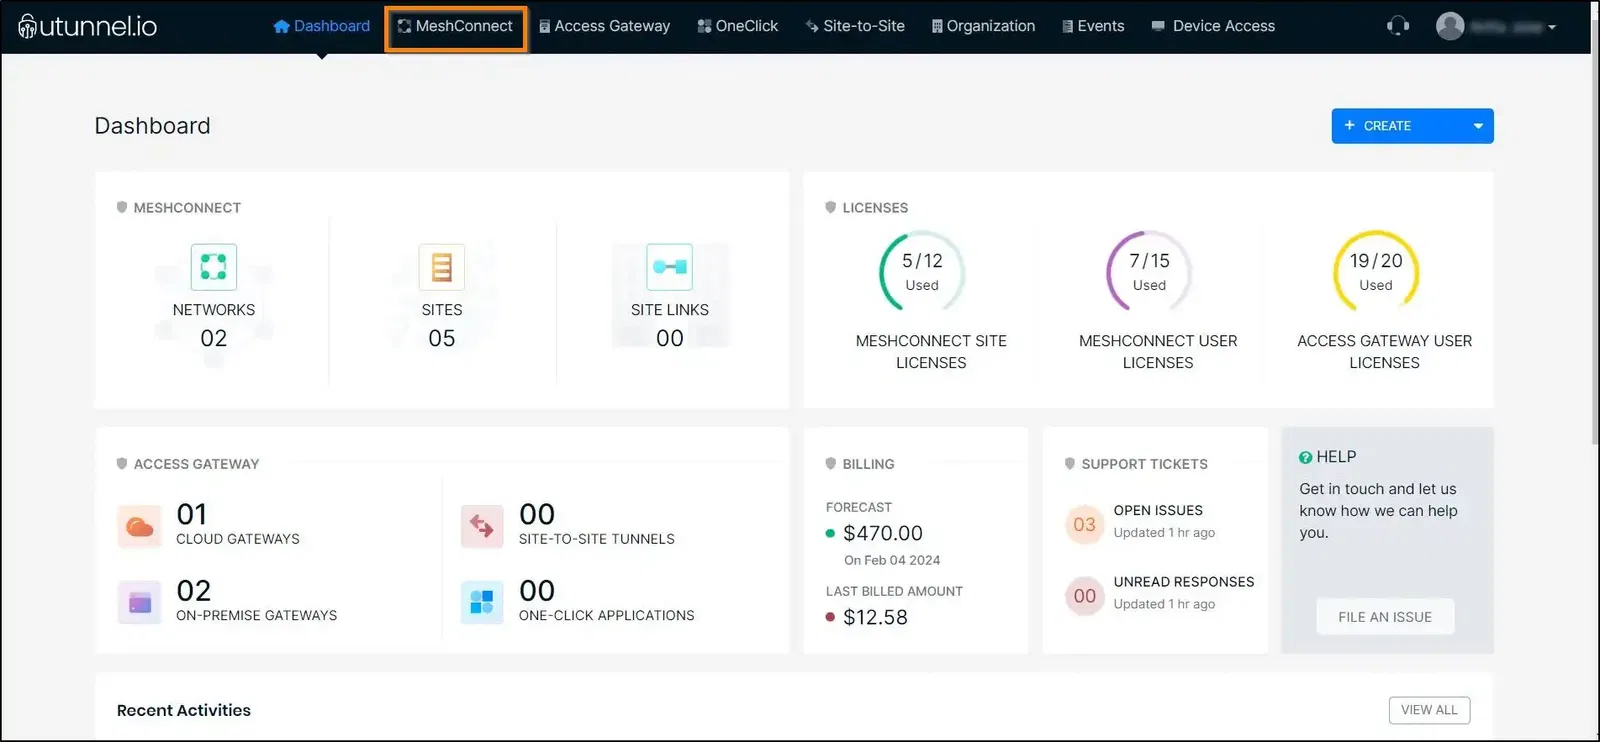Image resolution: width=1600 pixels, height=742 pixels.
Task: Click the support headset icon
Action: (1398, 26)
